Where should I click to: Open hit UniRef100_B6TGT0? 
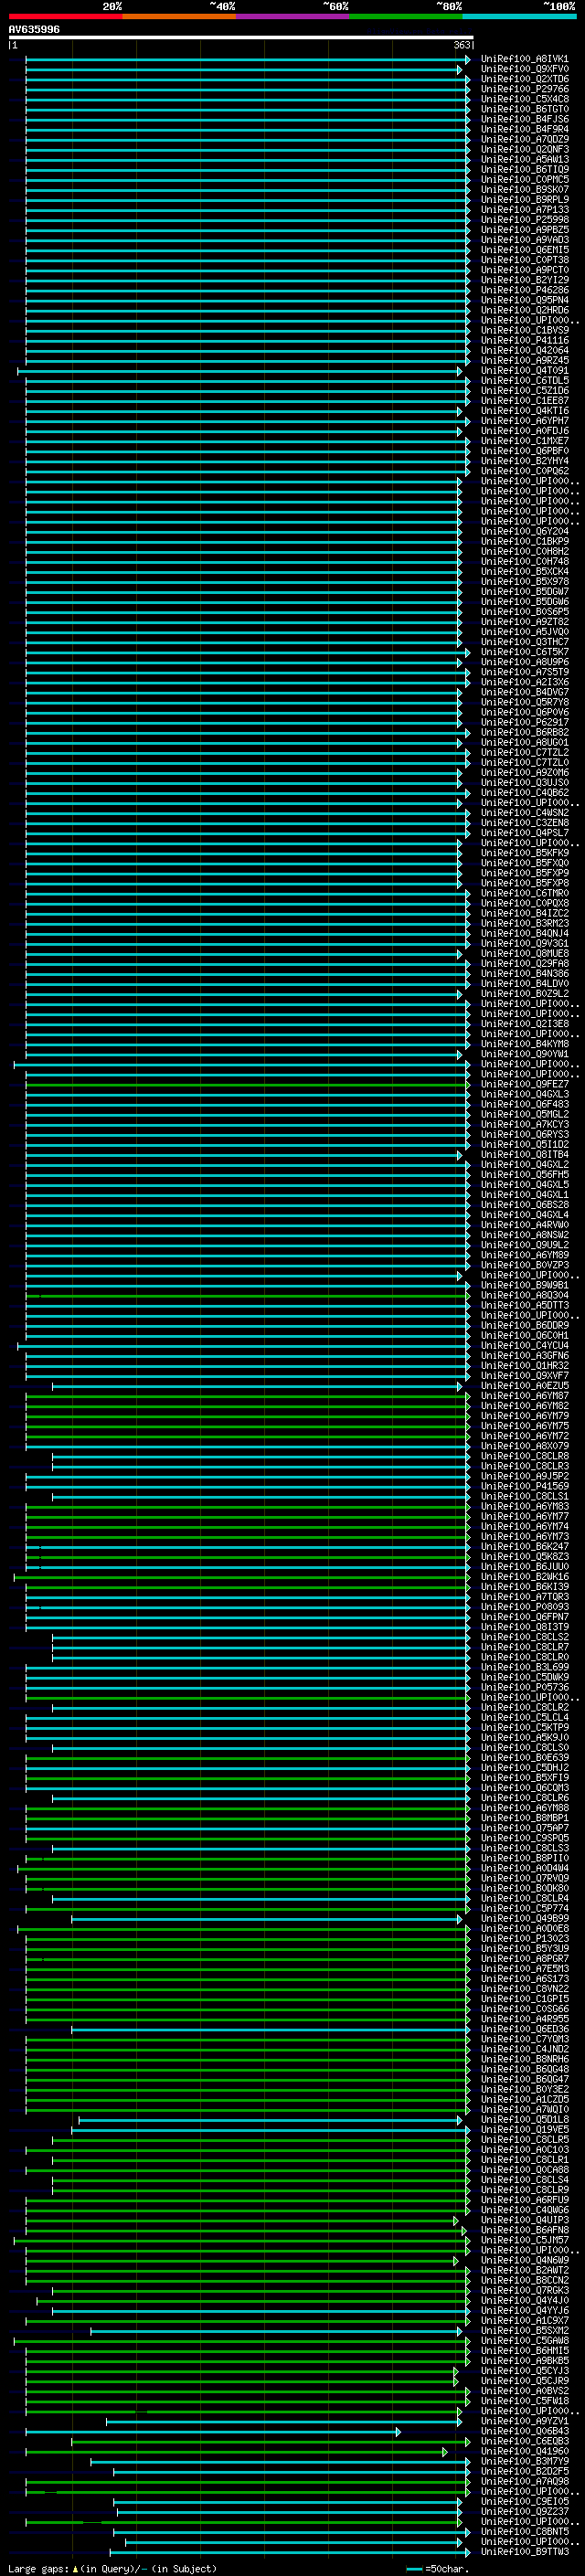click(x=524, y=109)
